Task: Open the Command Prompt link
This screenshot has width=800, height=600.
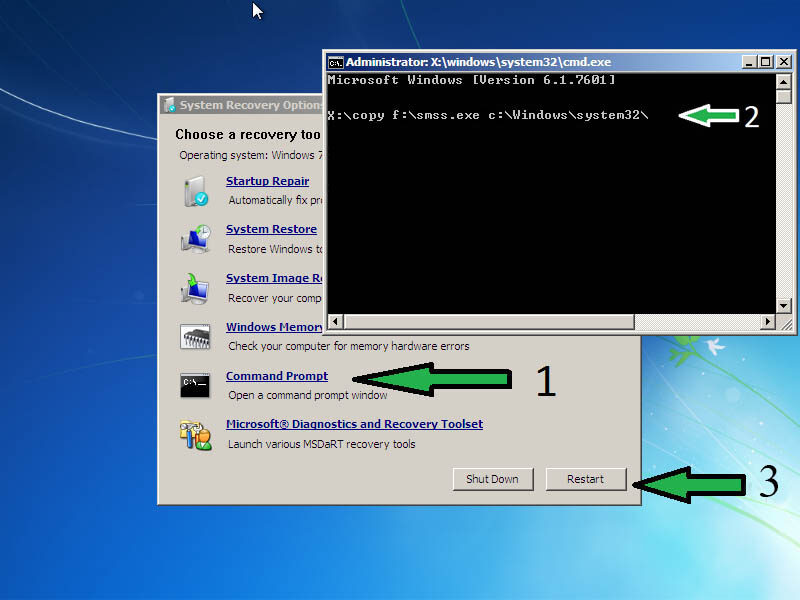Action: (x=277, y=376)
